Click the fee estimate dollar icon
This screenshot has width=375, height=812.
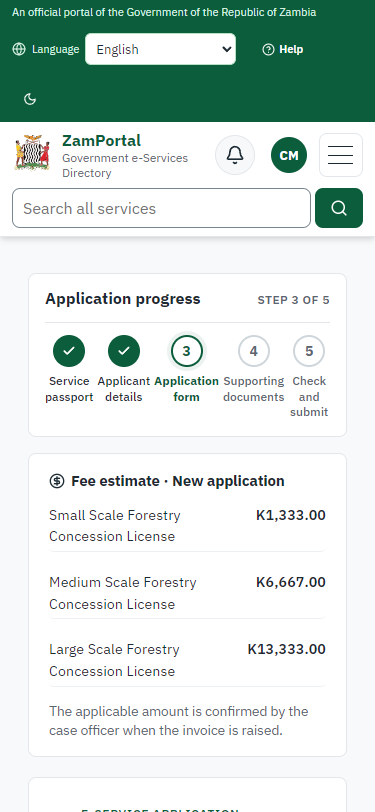(x=56, y=481)
